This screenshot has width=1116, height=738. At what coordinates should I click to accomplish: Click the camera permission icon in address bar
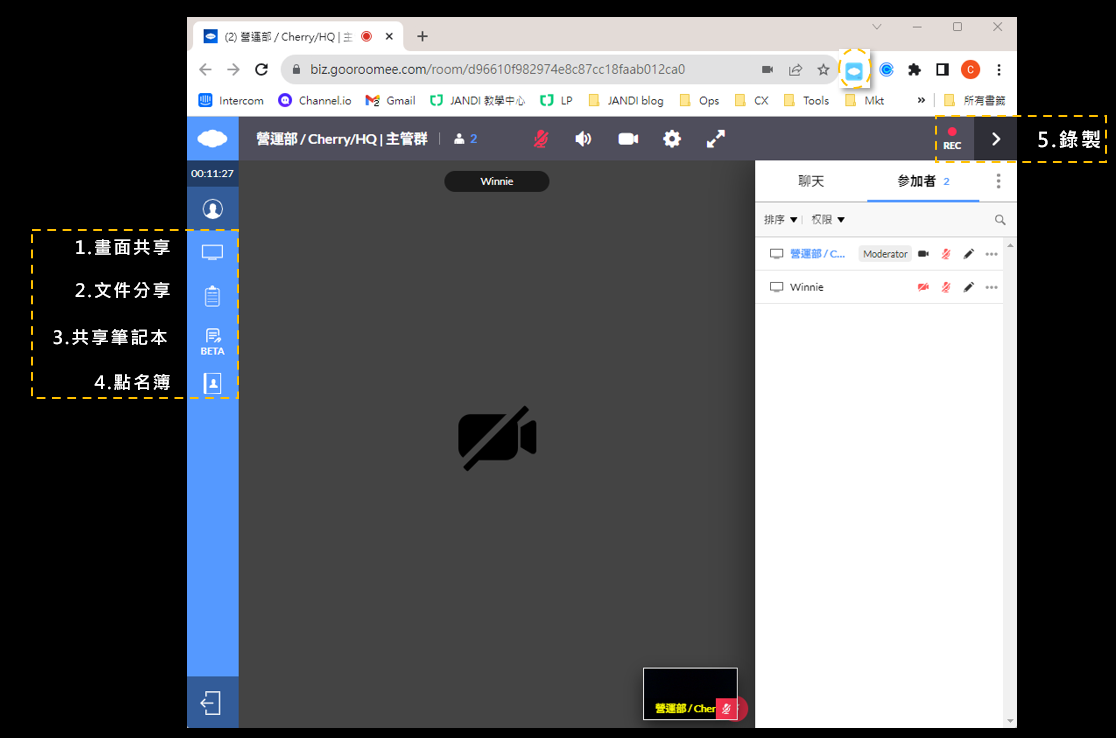(767, 70)
